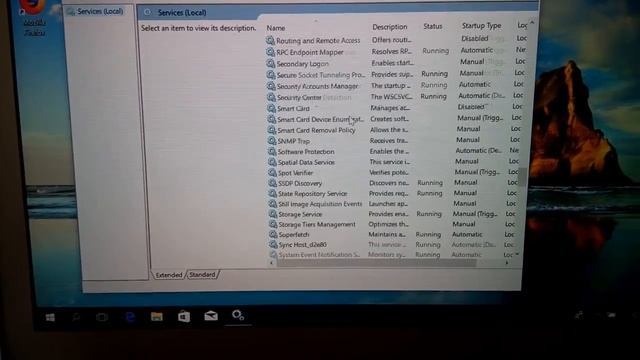The width and height of the screenshot is (640, 360).
Task: Launch Microsoft Edge from the taskbar
Action: 130,316
